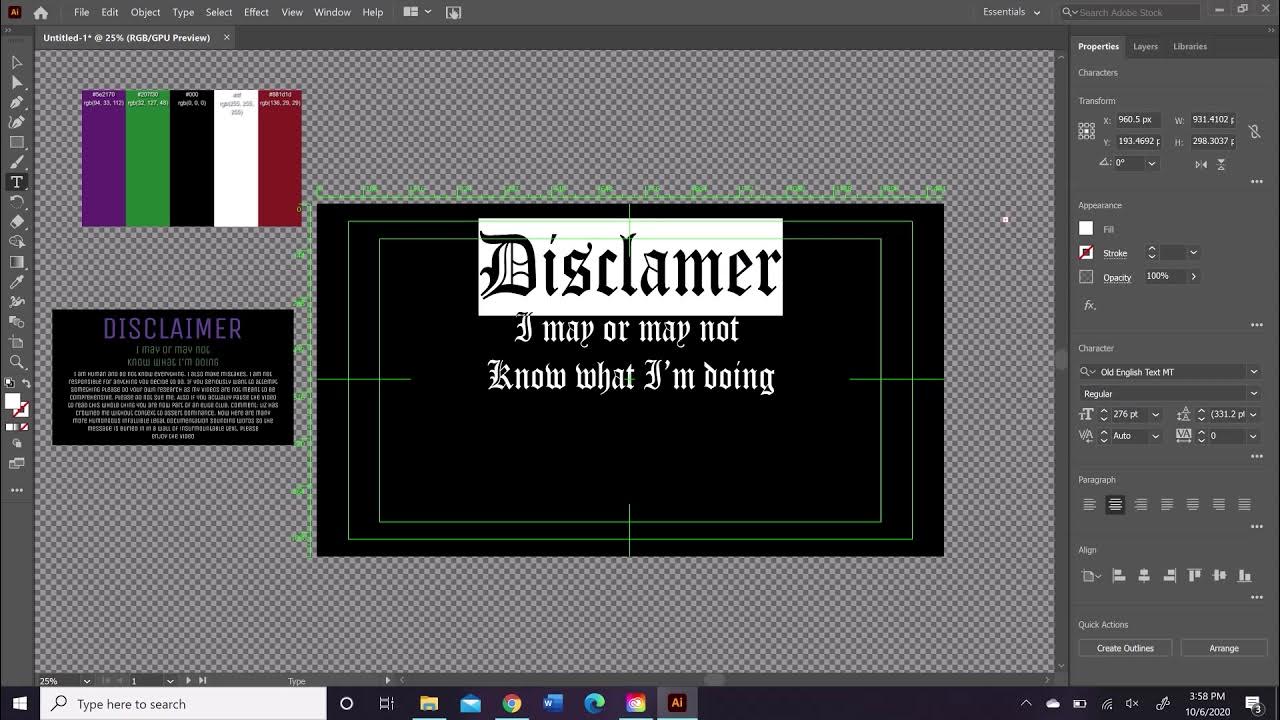Close the Untitled-1 document tab
The image size is (1280, 720).
point(227,37)
